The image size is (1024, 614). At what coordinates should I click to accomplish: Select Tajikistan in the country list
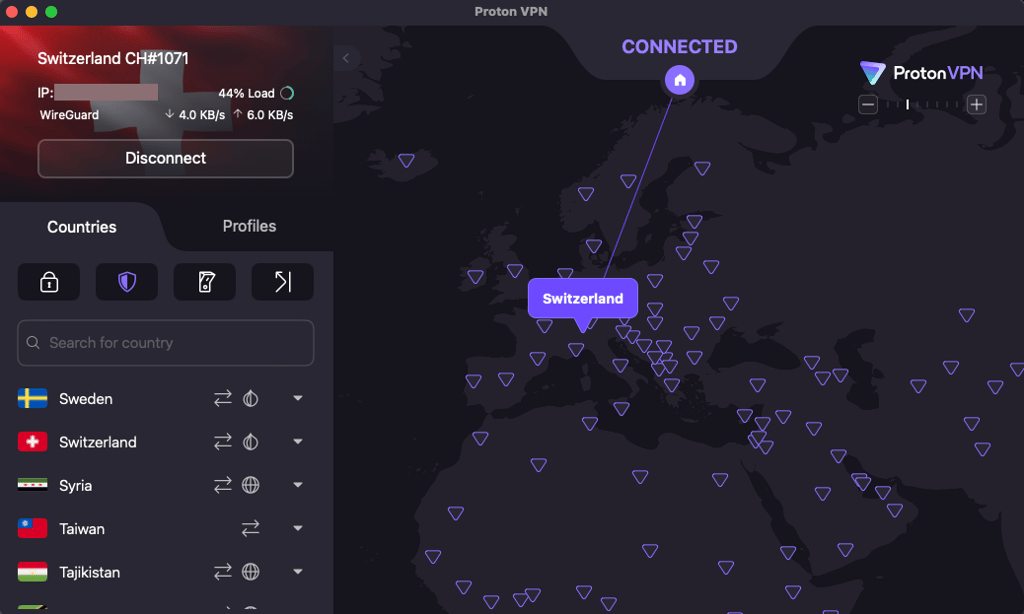(89, 572)
